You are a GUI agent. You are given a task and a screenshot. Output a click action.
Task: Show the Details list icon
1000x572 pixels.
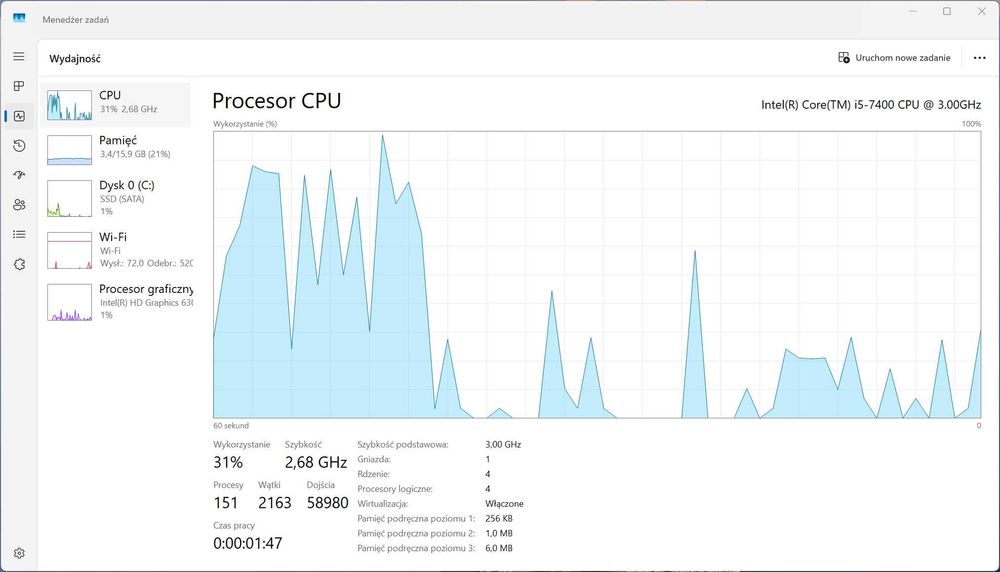19,234
